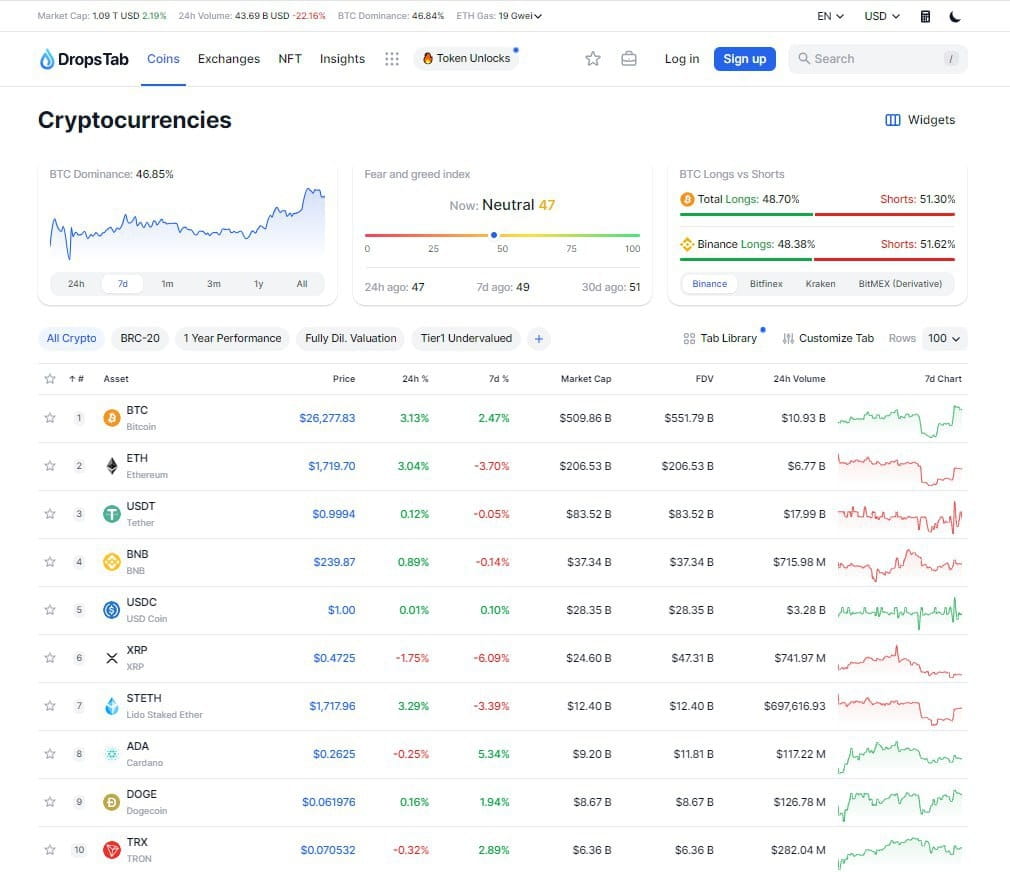Sort by Market Cap column header

pos(586,379)
